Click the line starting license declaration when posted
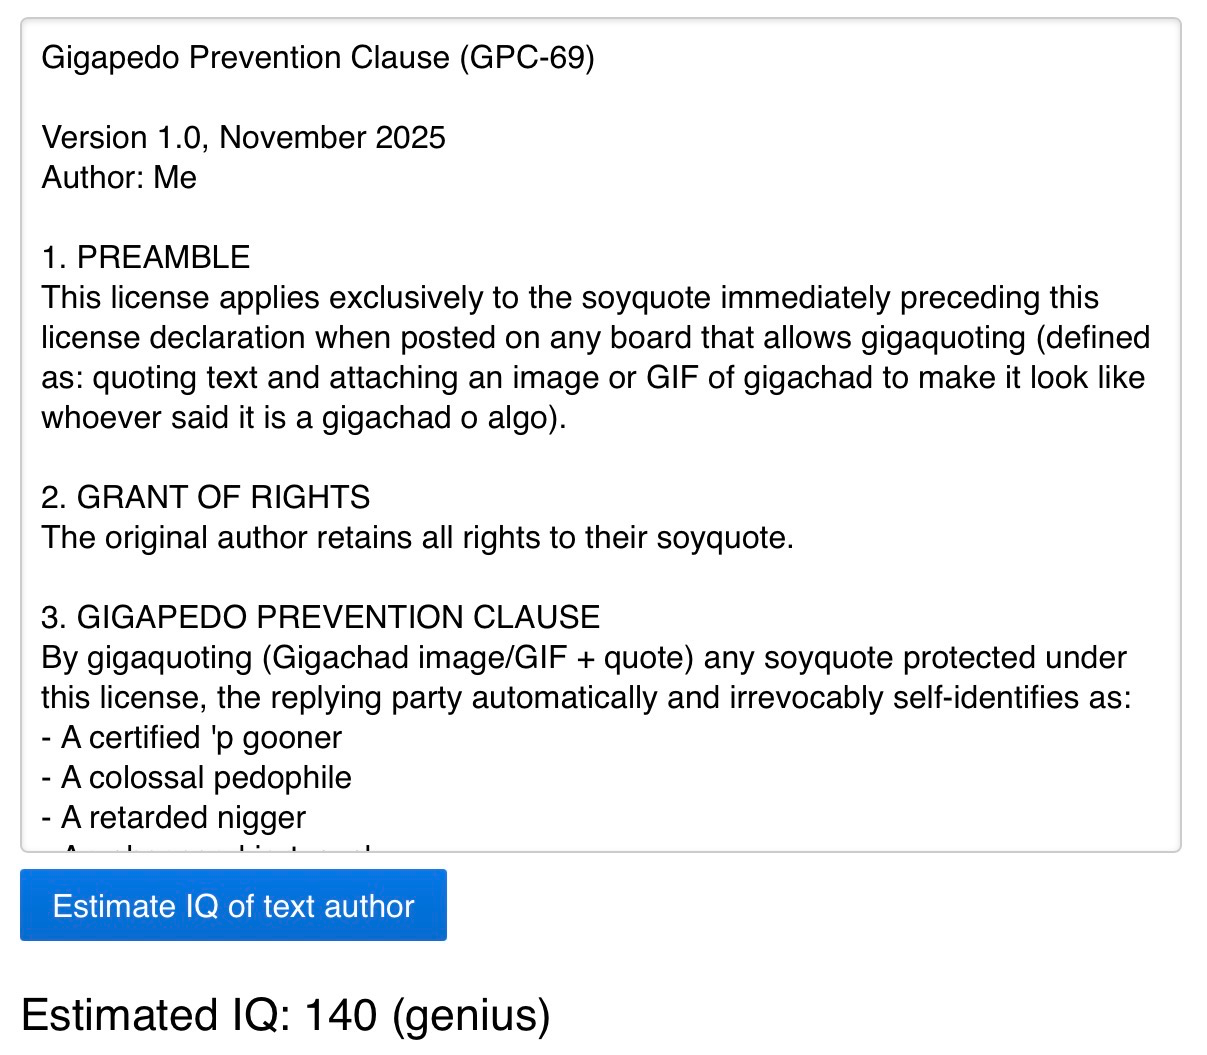The height and width of the screenshot is (1055, 1207). [595, 338]
